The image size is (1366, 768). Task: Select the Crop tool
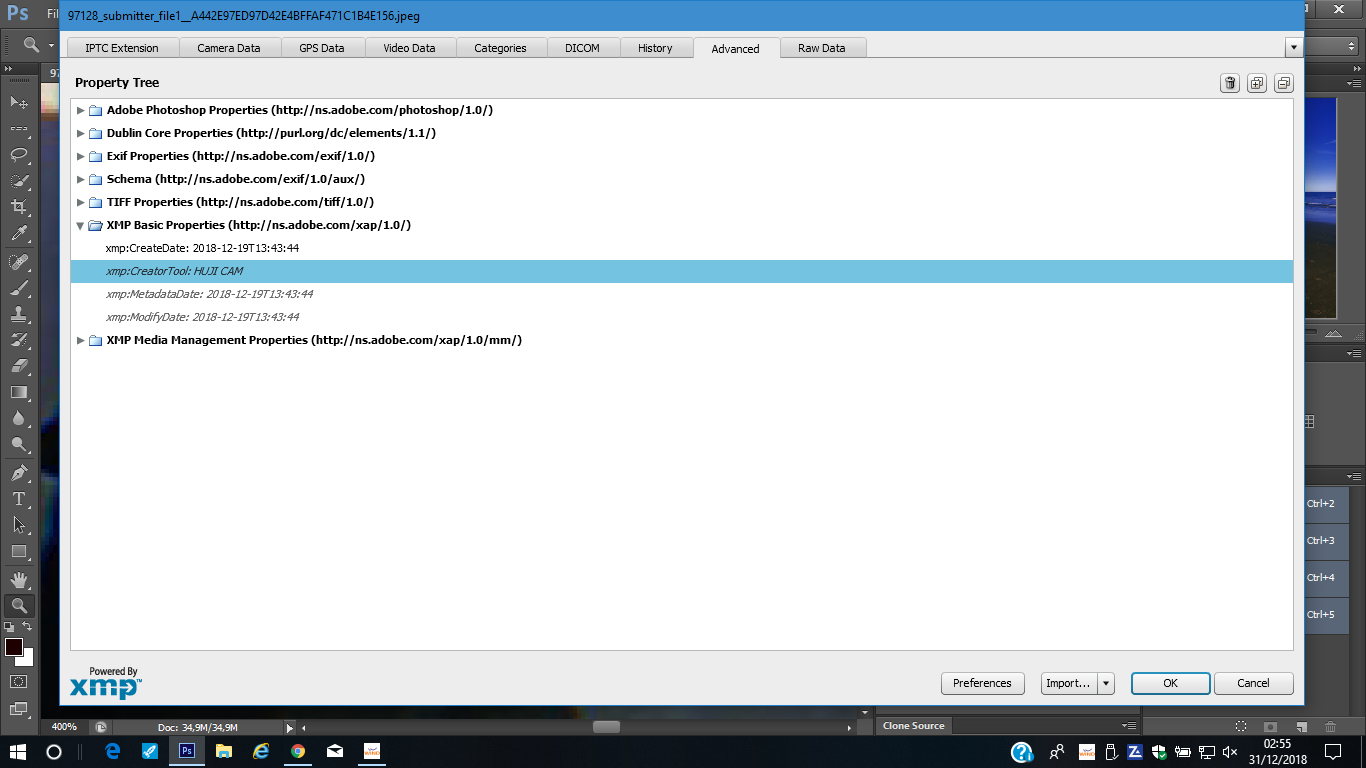pyautogui.click(x=19, y=207)
